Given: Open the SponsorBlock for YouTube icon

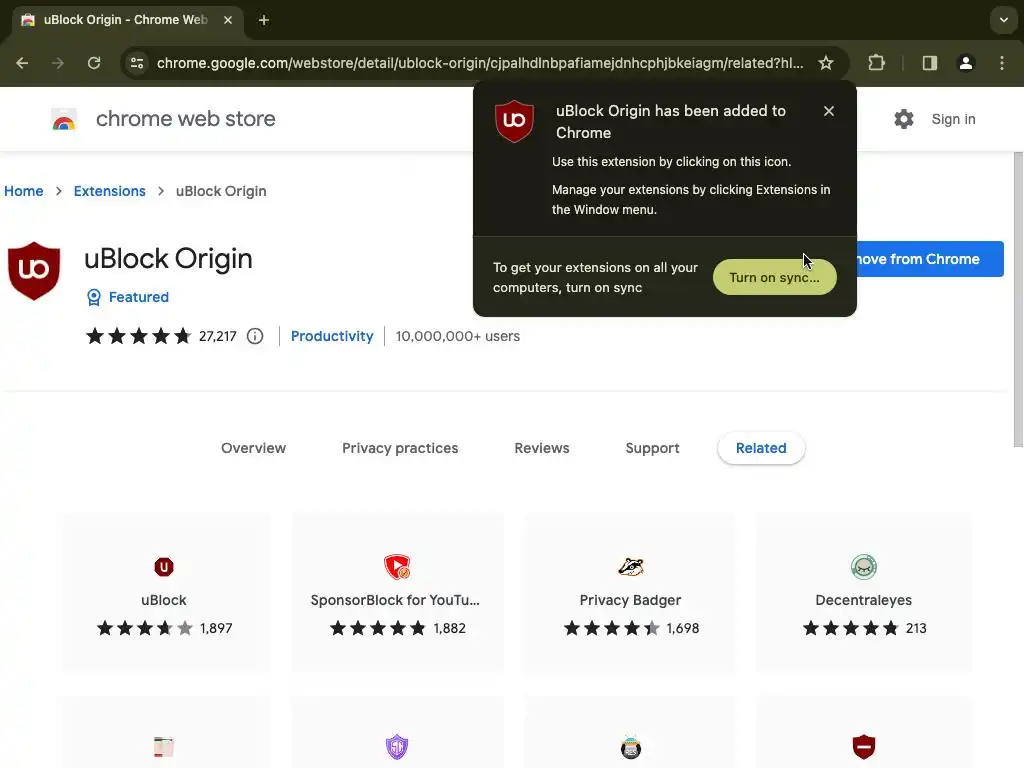Looking at the screenshot, I should pyautogui.click(x=397, y=567).
